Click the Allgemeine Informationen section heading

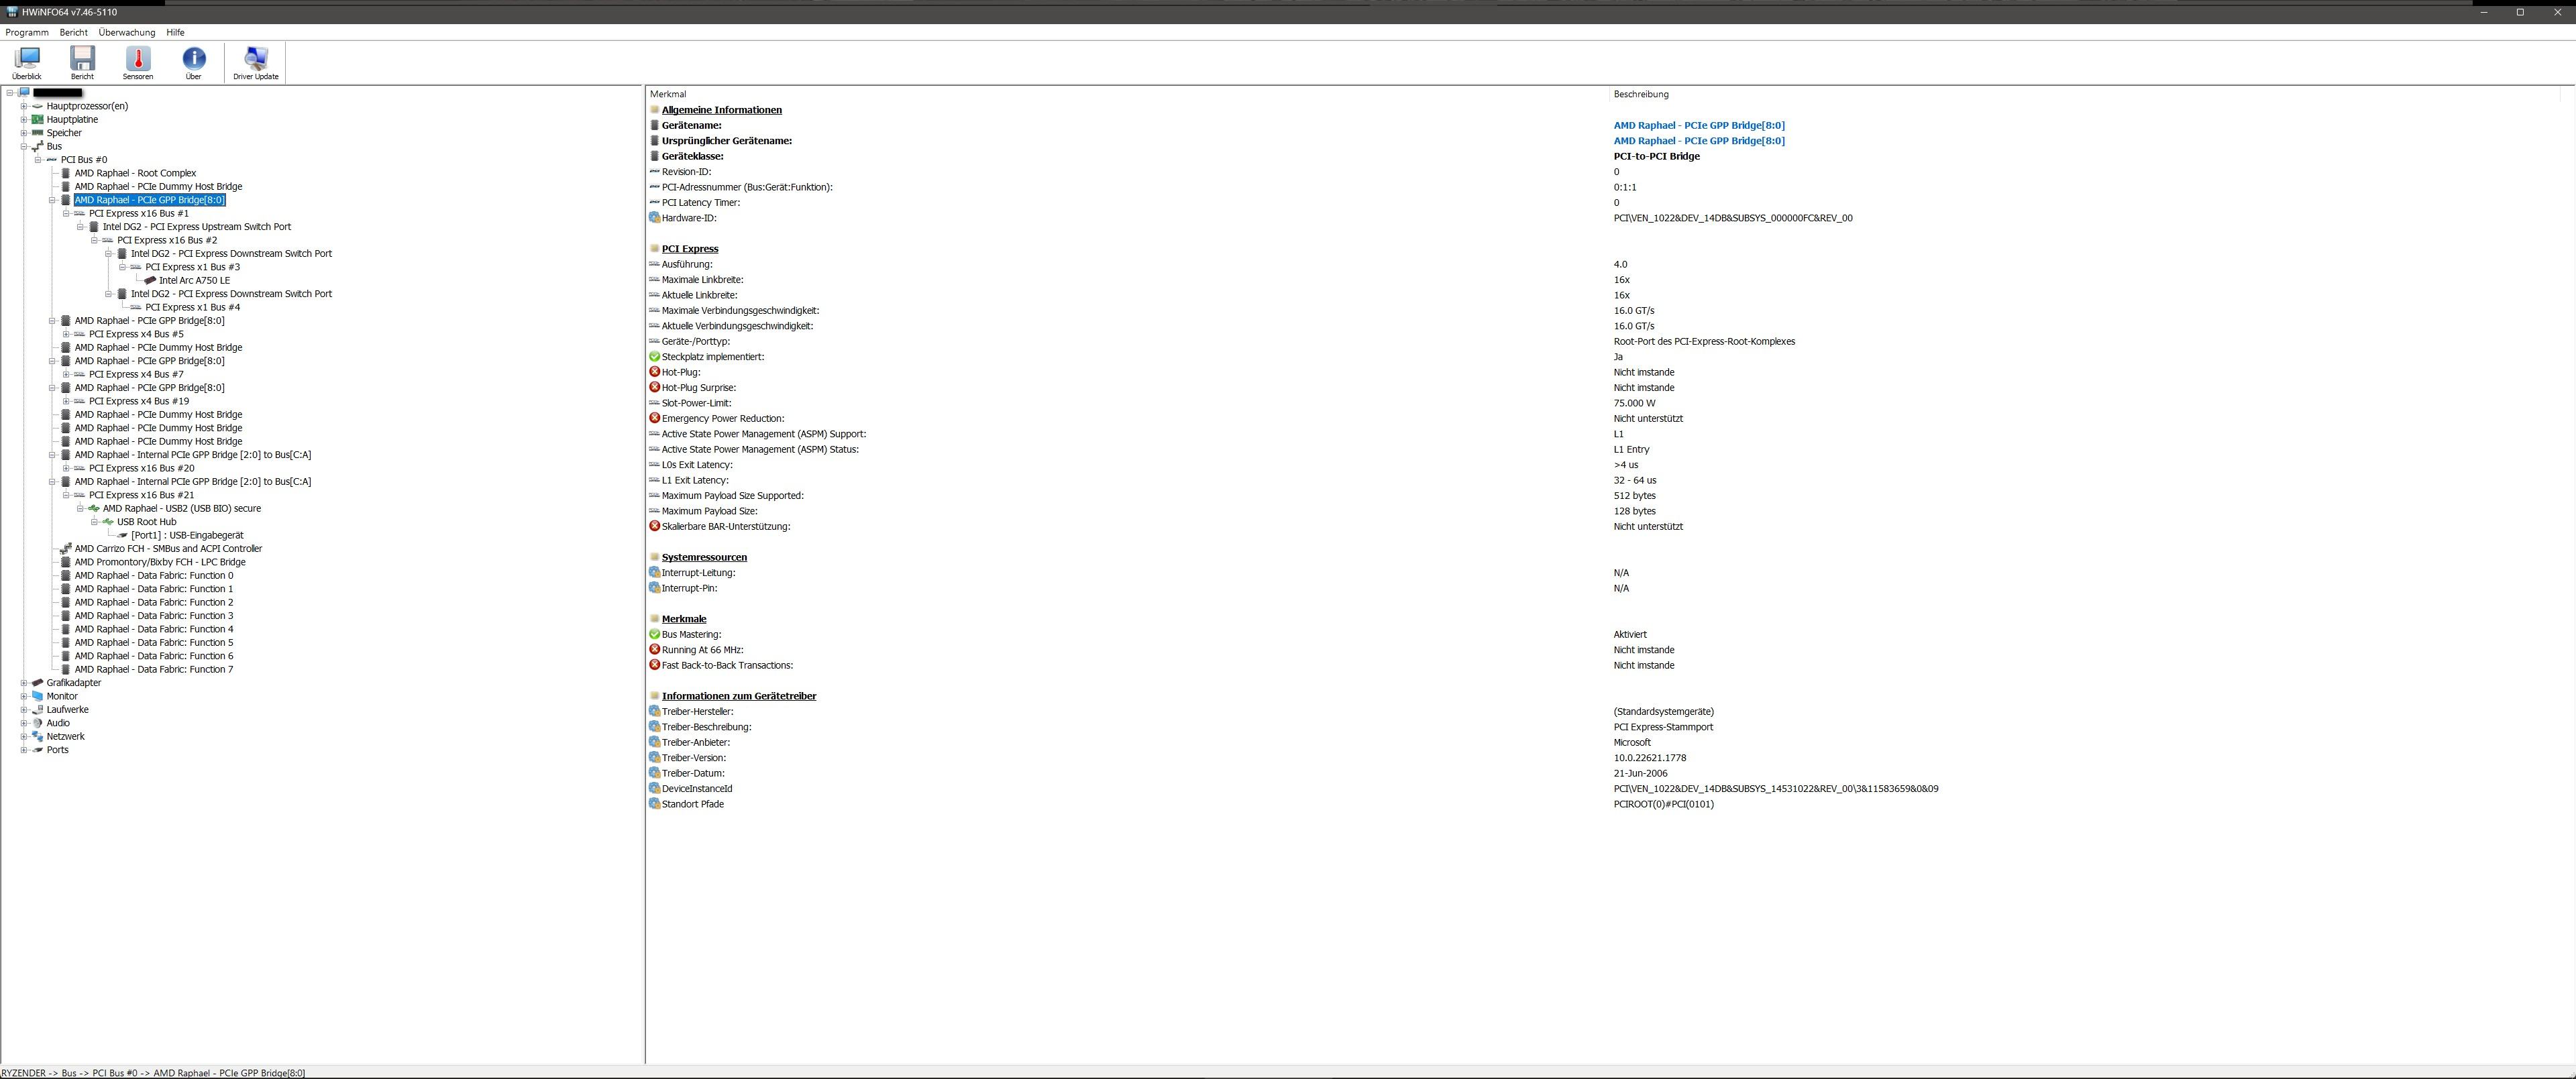tap(721, 110)
